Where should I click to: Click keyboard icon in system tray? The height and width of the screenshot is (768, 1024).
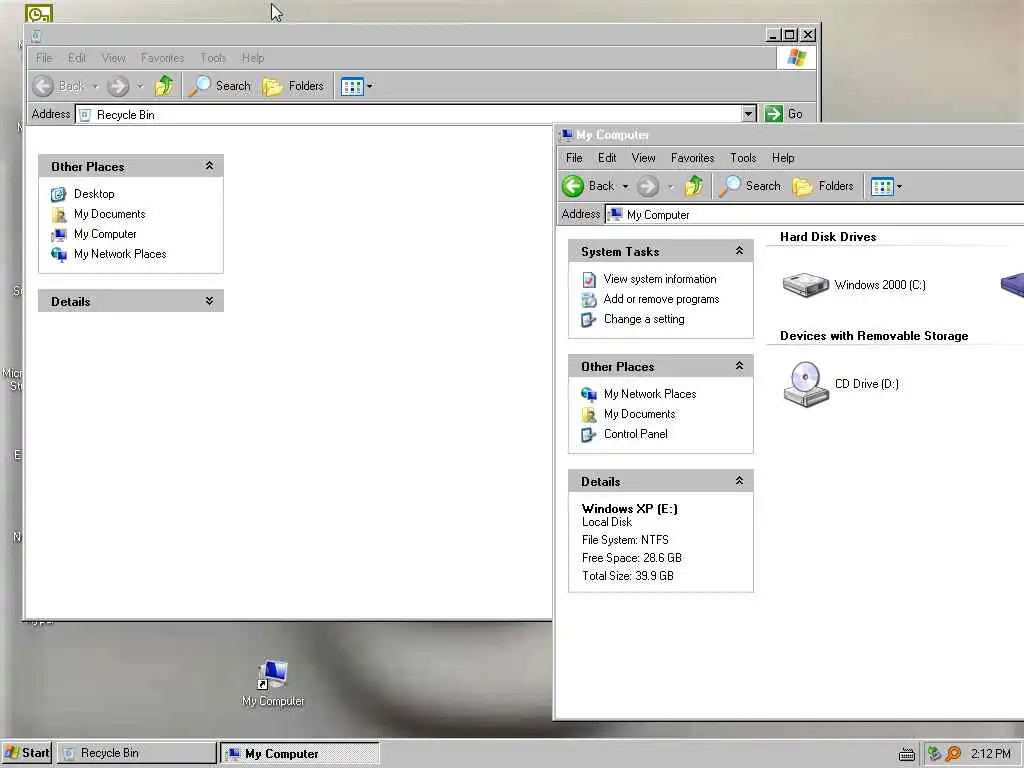coord(906,754)
